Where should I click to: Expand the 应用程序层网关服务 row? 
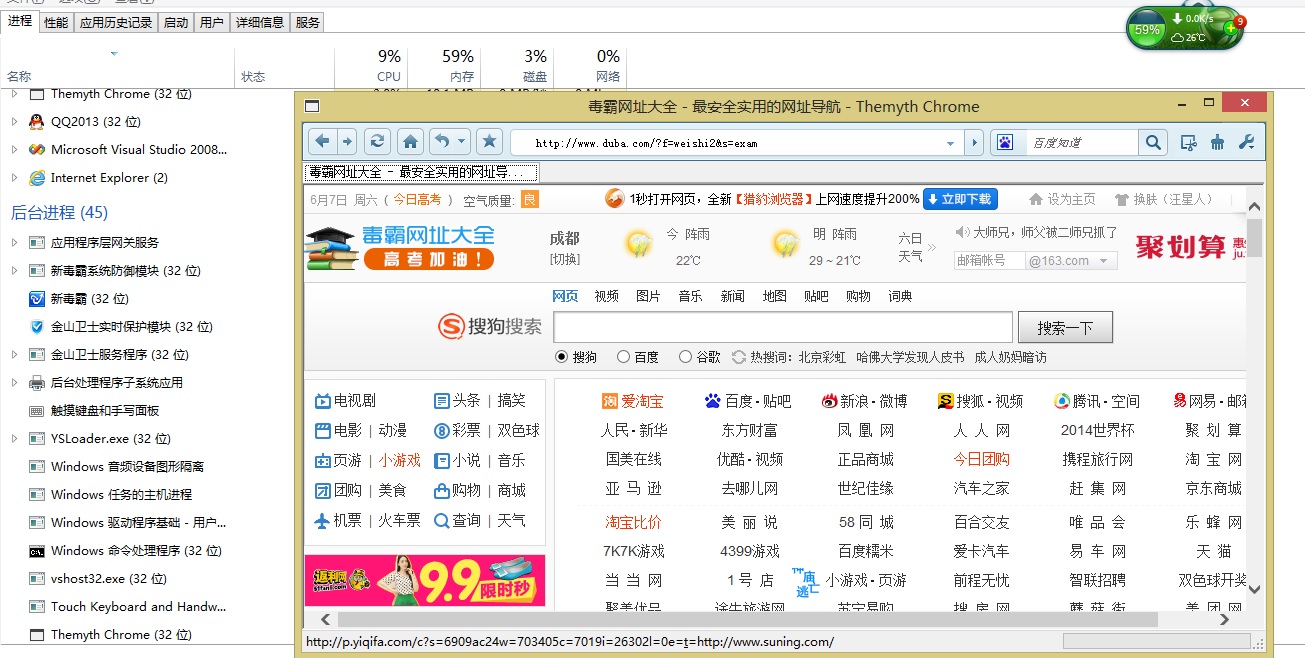14,243
